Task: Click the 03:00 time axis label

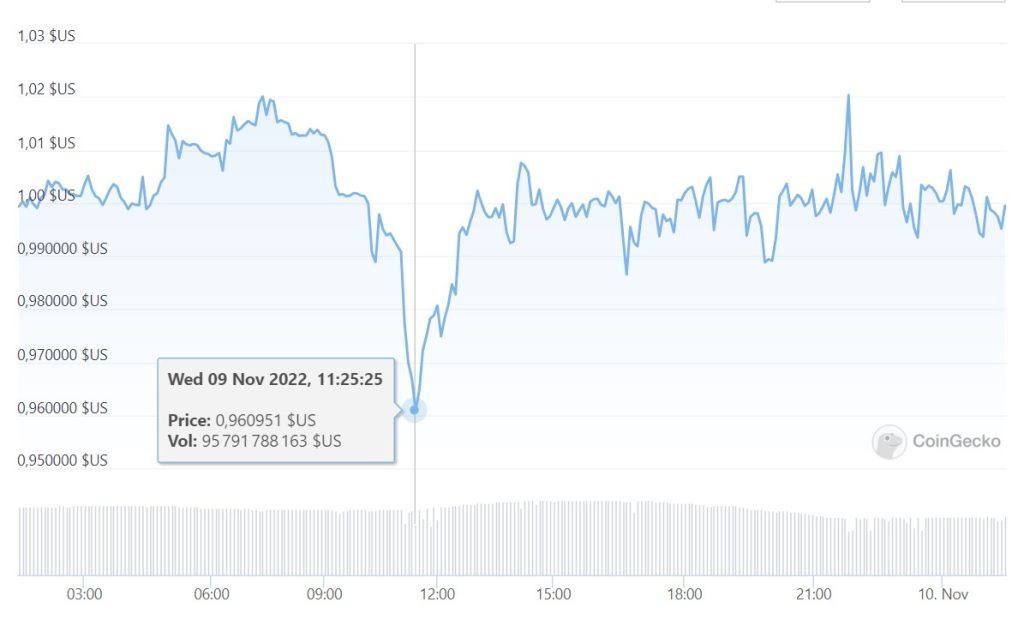Action: [83, 594]
